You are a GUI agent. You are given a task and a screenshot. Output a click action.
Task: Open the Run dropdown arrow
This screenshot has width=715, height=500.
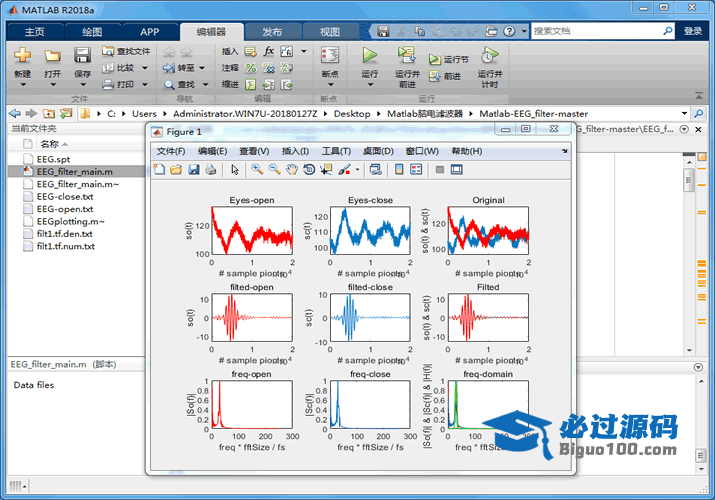click(370, 85)
